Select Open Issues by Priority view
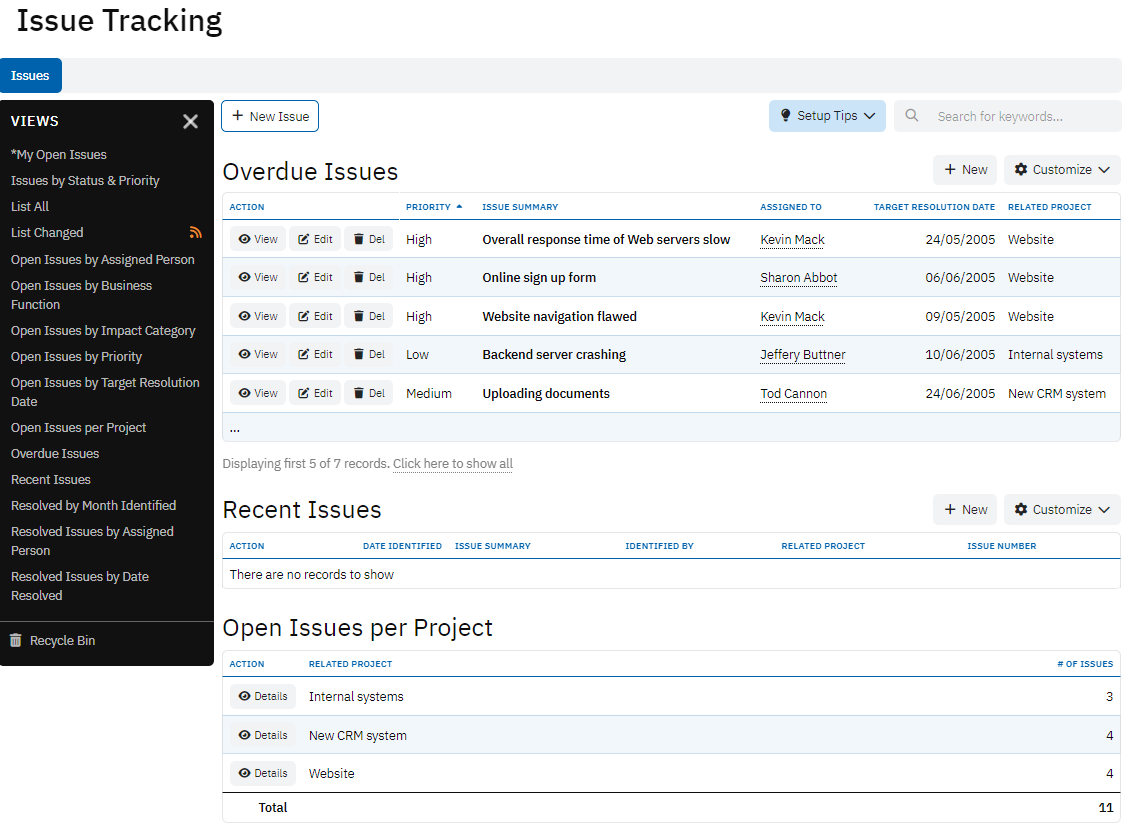Image resolution: width=1126 pixels, height=838 pixels. tap(76, 357)
